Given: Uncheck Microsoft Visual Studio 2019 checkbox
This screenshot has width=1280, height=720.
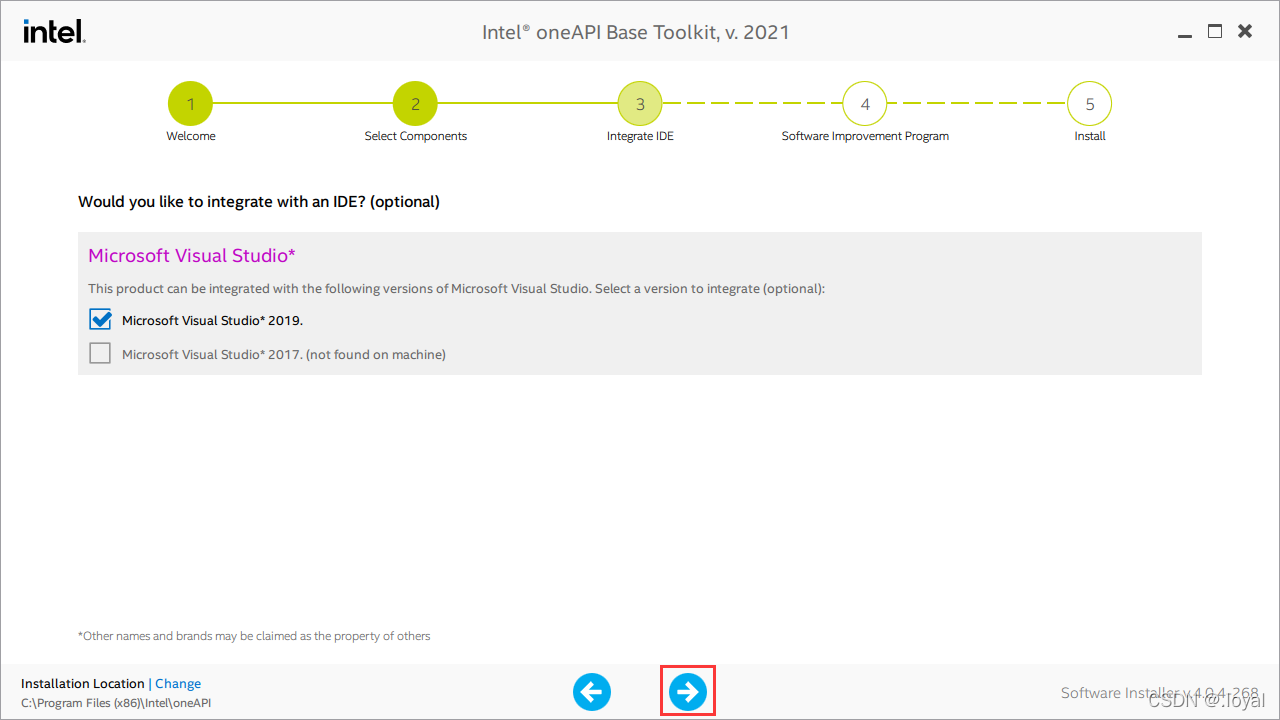Looking at the screenshot, I should 100,320.
